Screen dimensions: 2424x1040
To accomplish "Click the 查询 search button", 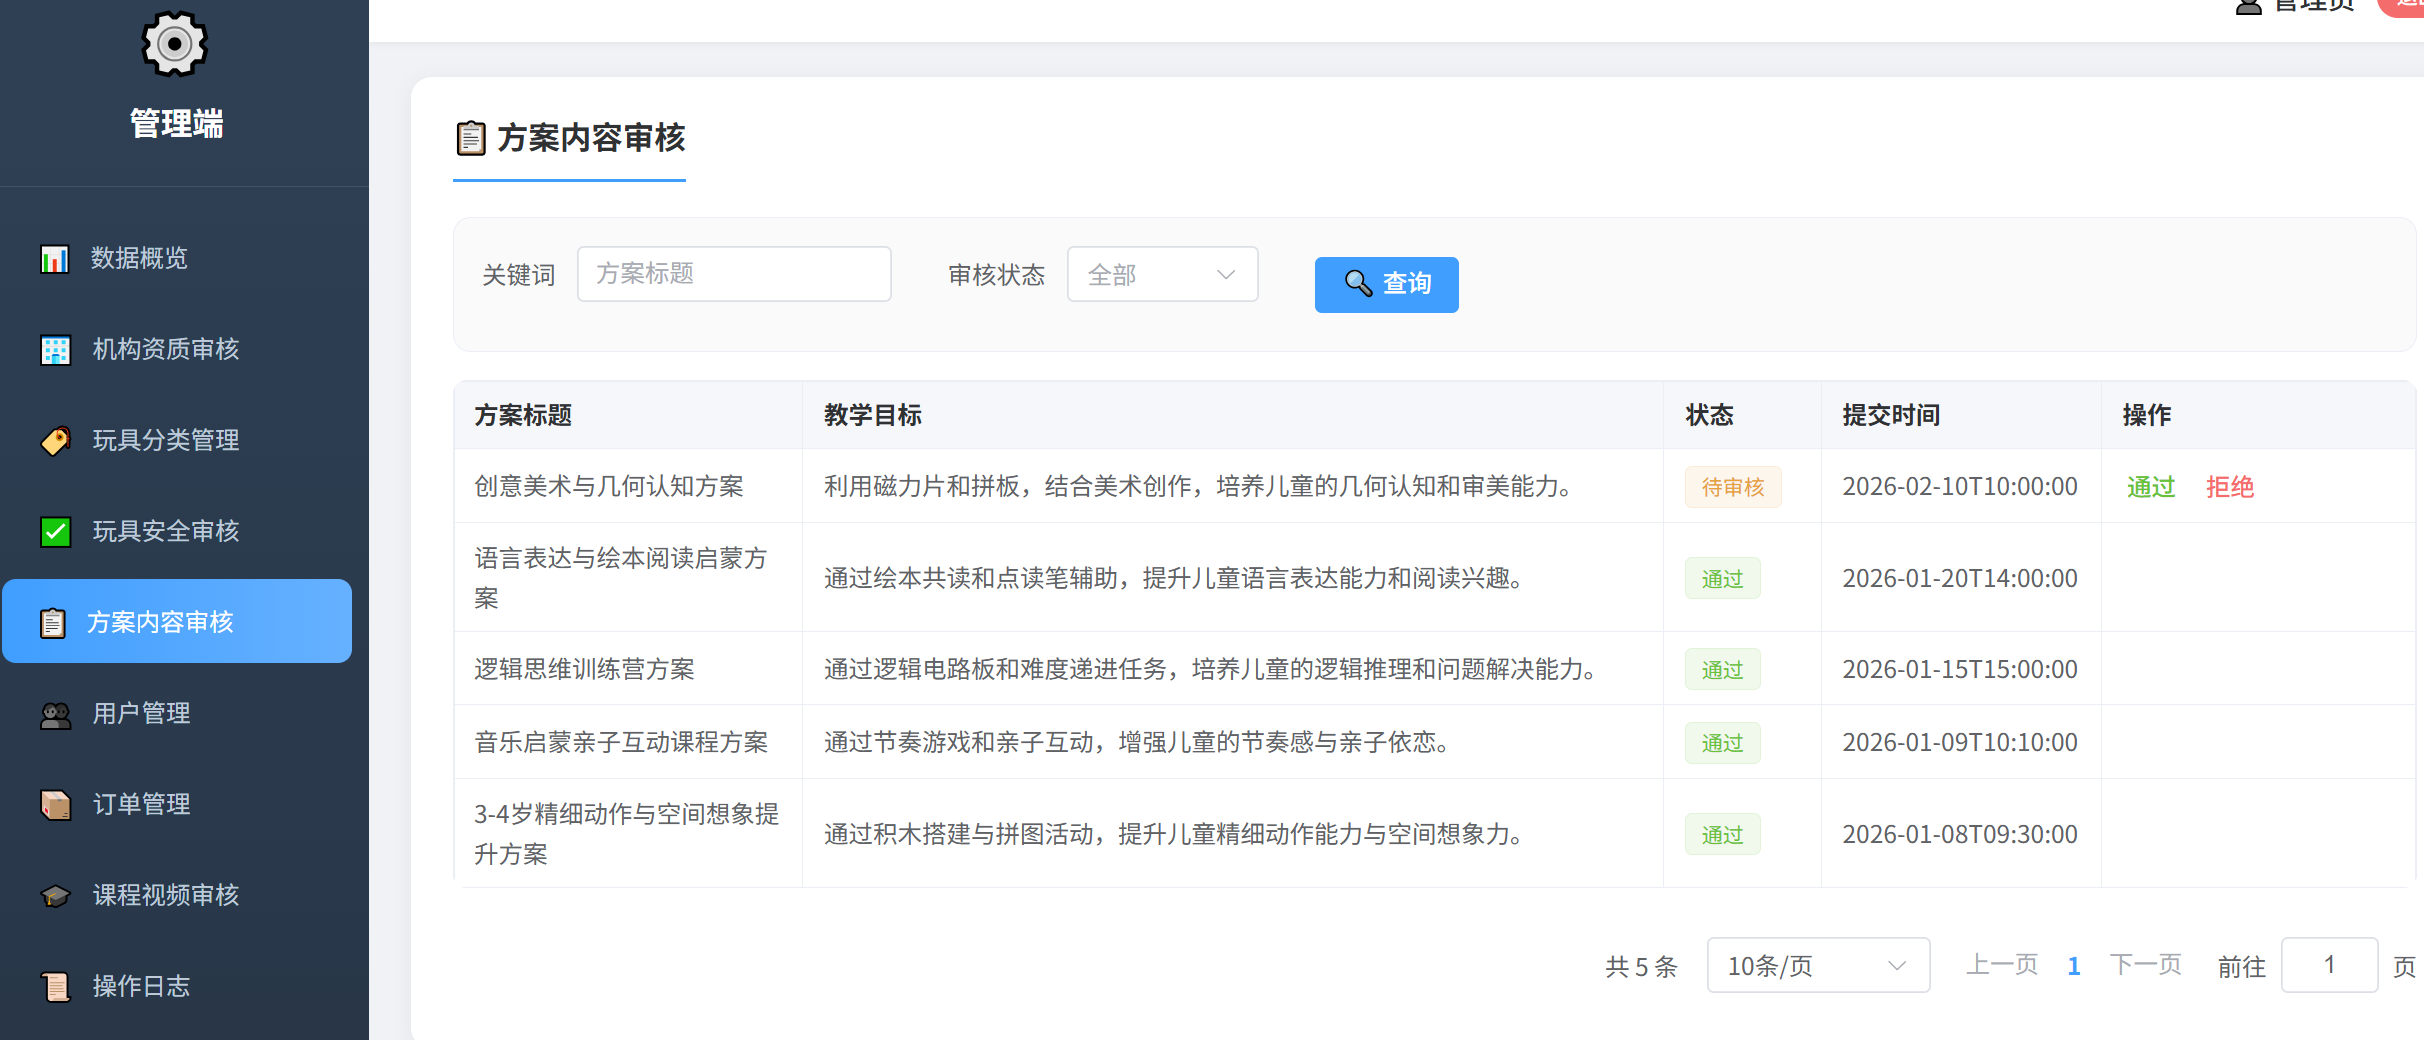I will pos(1386,284).
